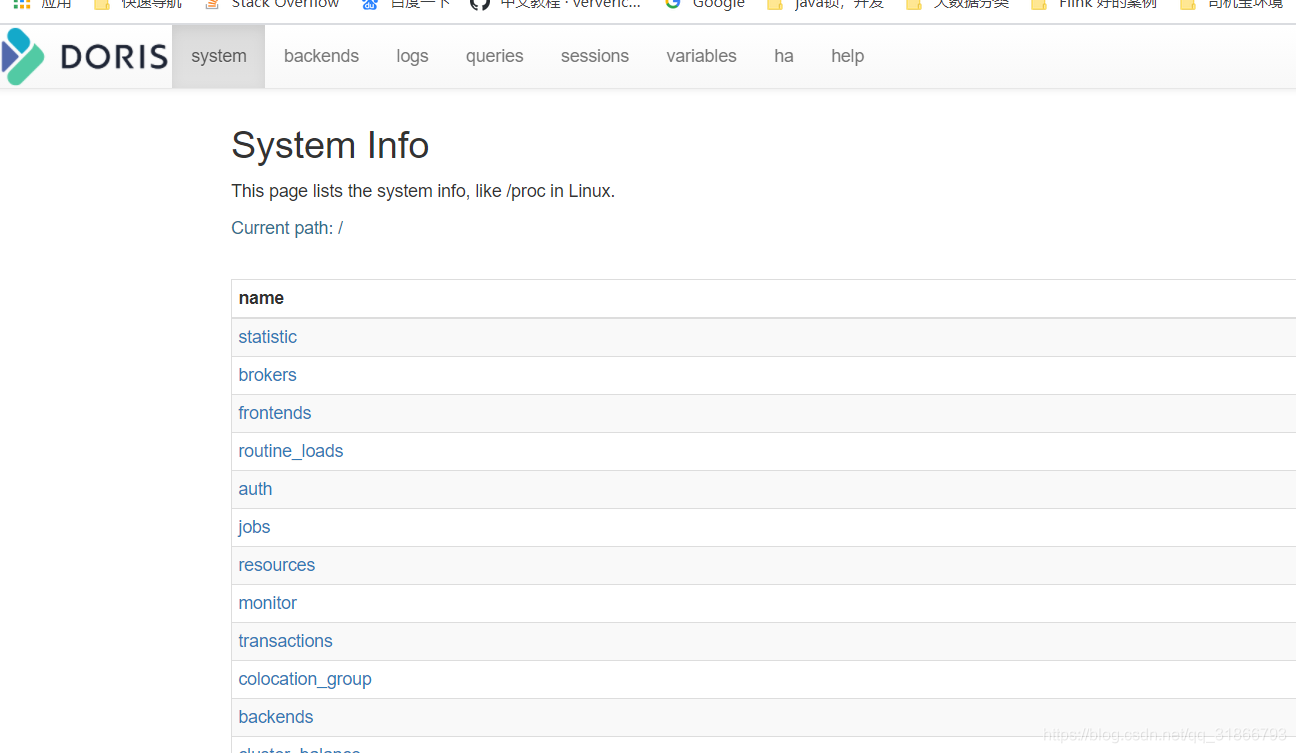The height and width of the screenshot is (753, 1296).
Task: Switch to the queries tab
Action: pyautogui.click(x=494, y=56)
